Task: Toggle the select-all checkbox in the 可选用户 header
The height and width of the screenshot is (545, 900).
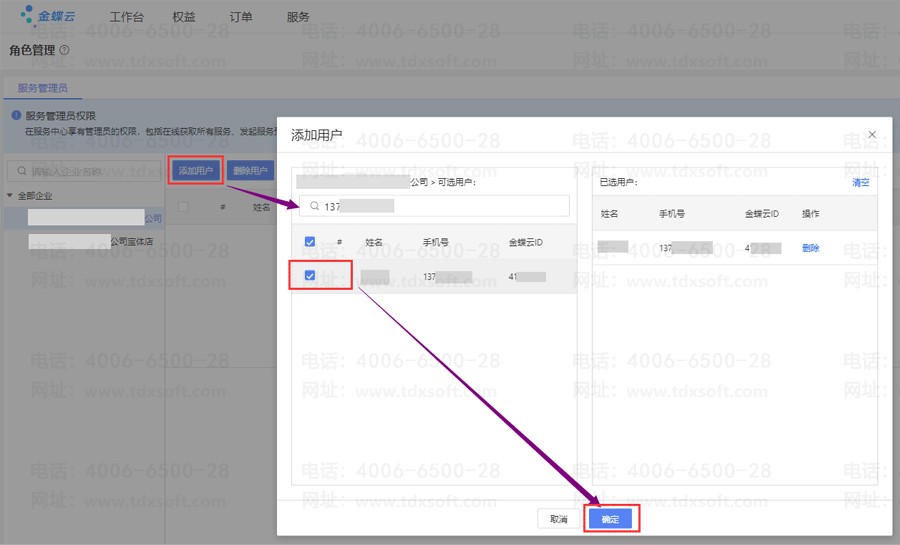Action: click(310, 242)
